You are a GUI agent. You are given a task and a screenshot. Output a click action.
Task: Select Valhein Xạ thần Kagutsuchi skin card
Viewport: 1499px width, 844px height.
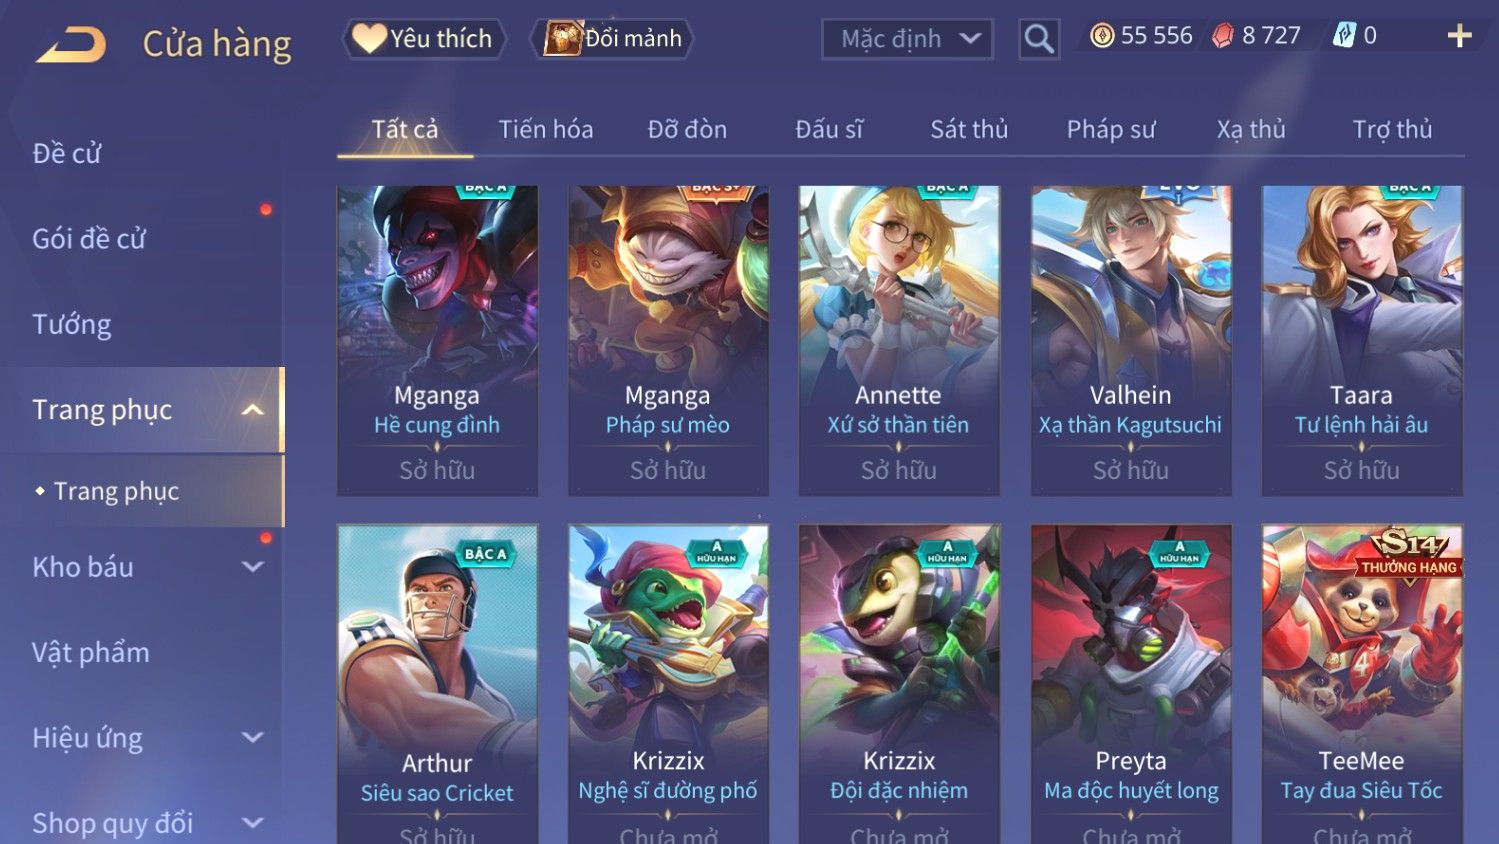click(1131, 340)
